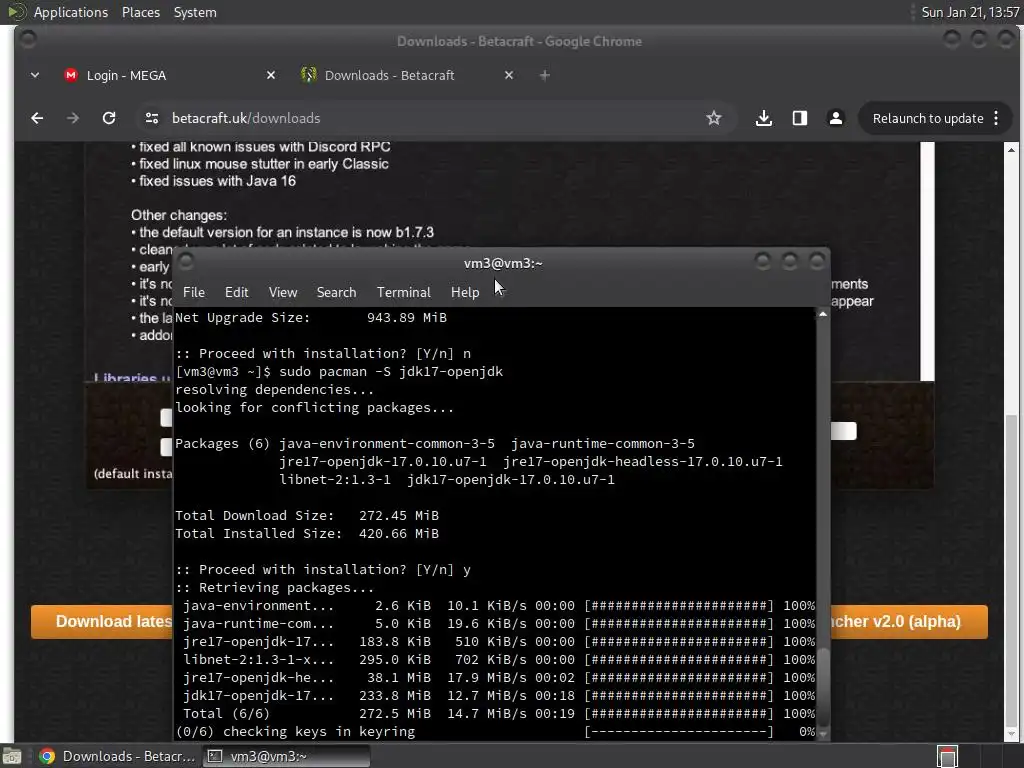Click Download latest orange button on page
This screenshot has width=1024, height=768.
tap(102, 621)
